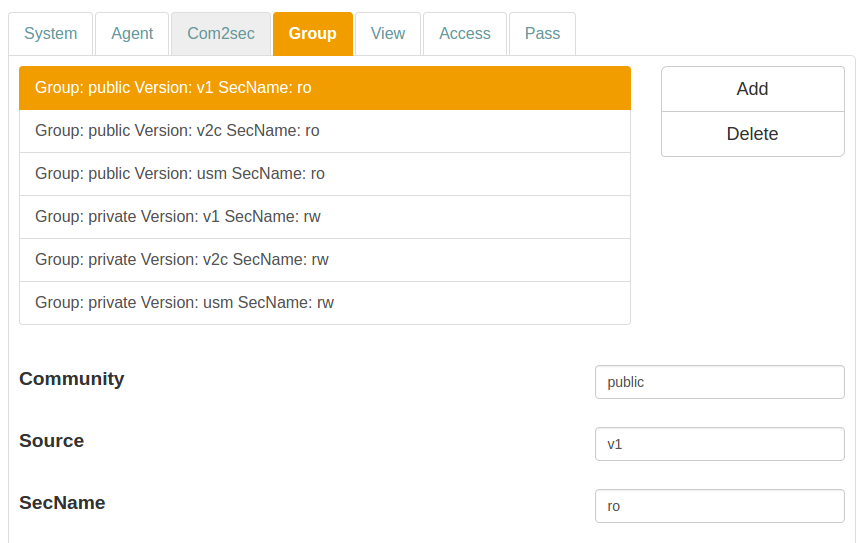Open the View tab
This screenshot has width=856, height=543.
click(388, 34)
